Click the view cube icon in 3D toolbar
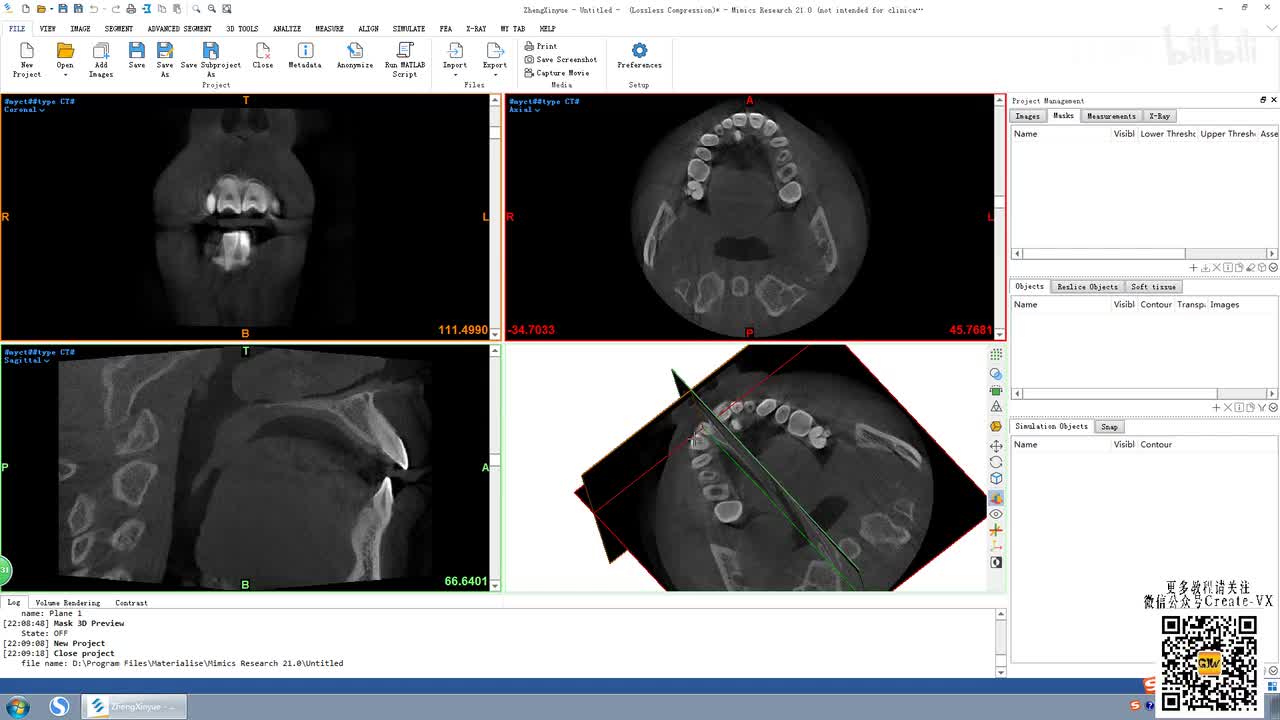1280x720 pixels. coord(996,479)
